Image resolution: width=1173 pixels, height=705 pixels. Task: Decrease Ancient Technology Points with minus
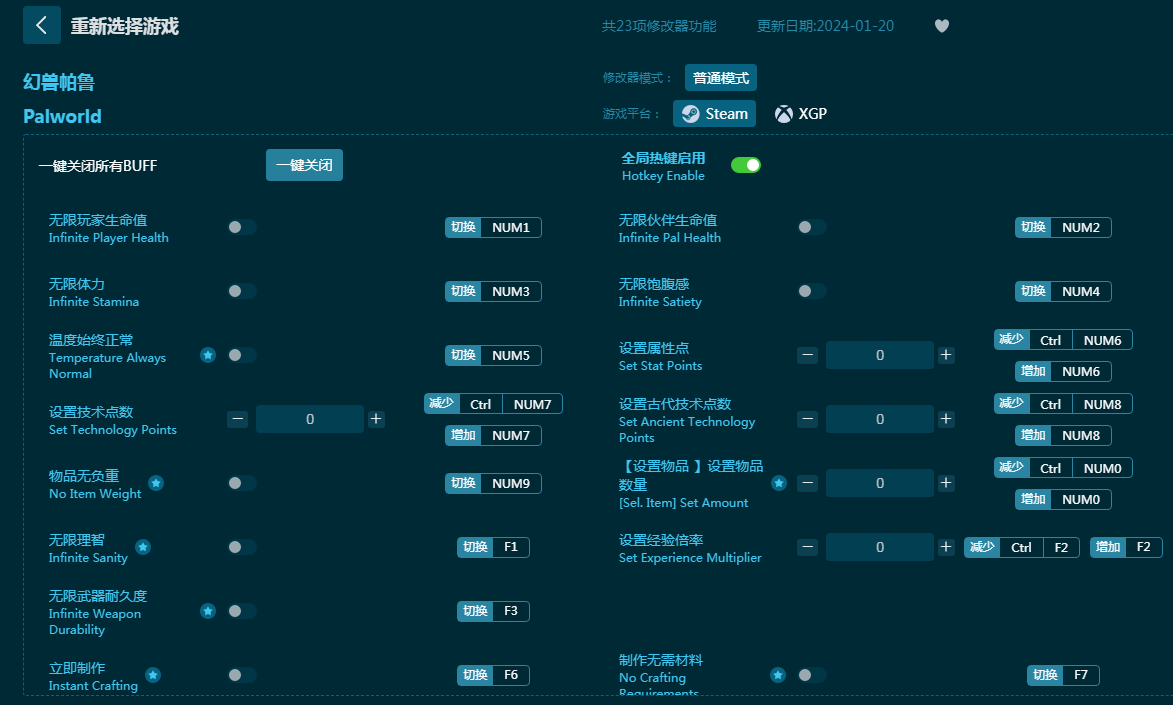[807, 419]
